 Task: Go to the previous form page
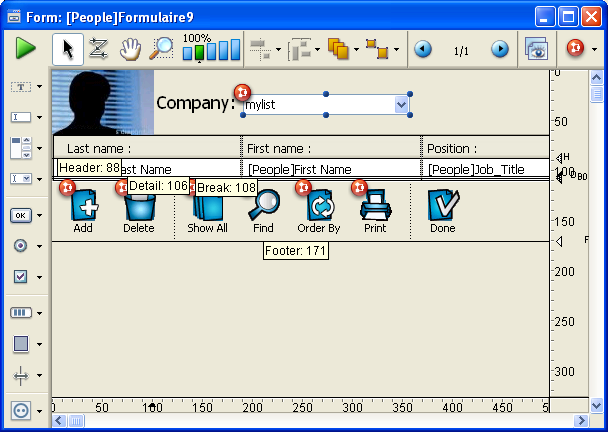pos(423,49)
